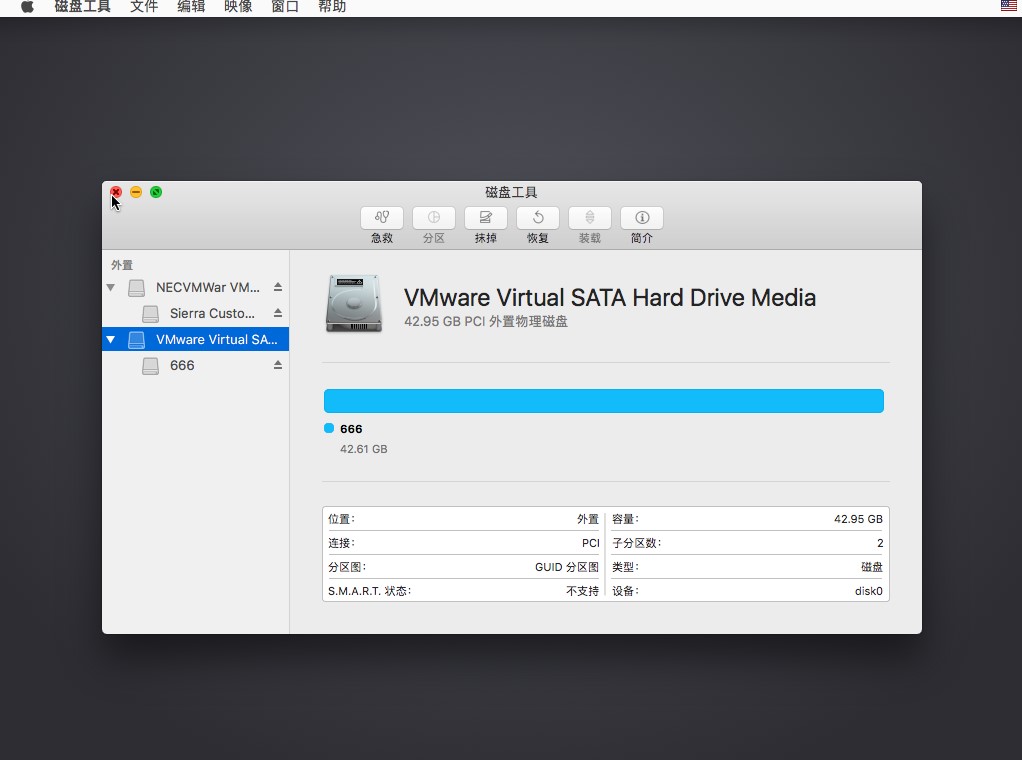Screen dimensions: 1022x760
Task: Select the 666 volume row
Action: click(x=196, y=366)
